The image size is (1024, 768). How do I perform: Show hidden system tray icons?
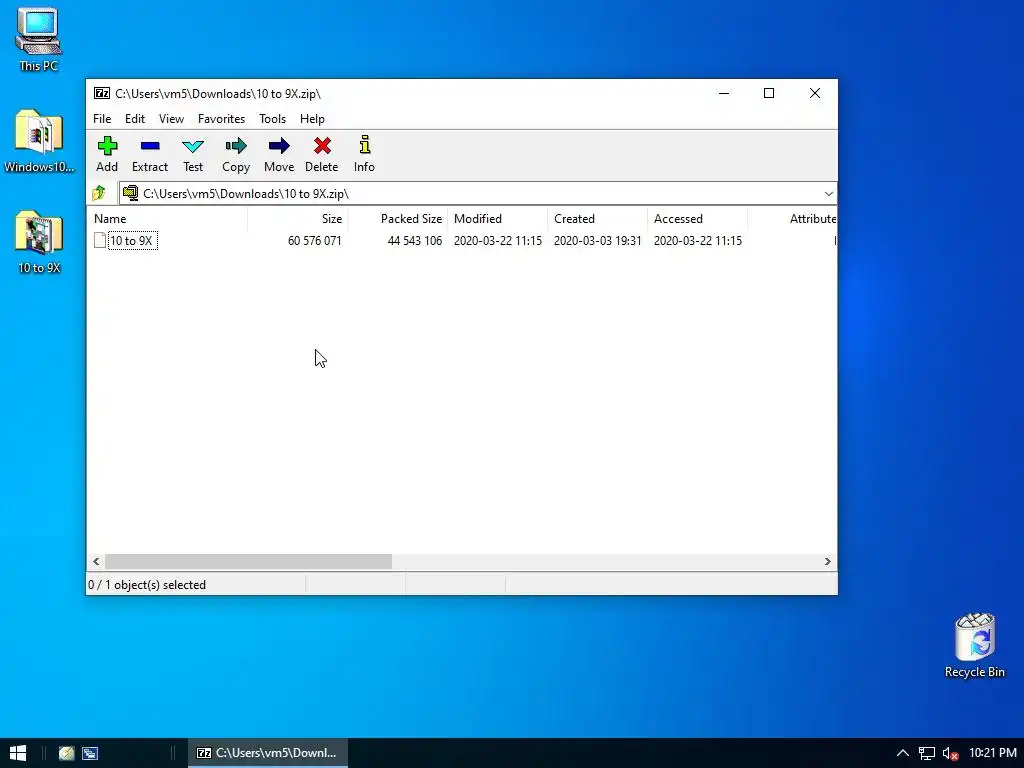coord(903,753)
